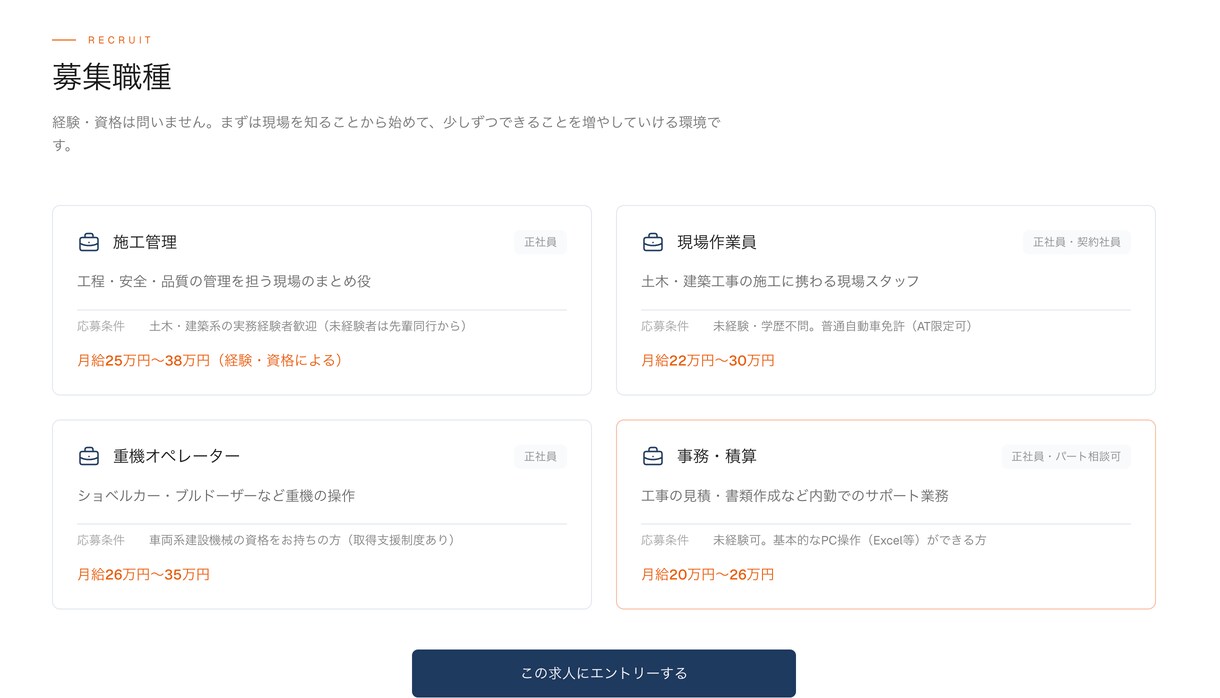Image resolution: width=1220 pixels, height=698 pixels.
Task: Click the 正社員・パート相談可 badge
Action: pos(1066,456)
